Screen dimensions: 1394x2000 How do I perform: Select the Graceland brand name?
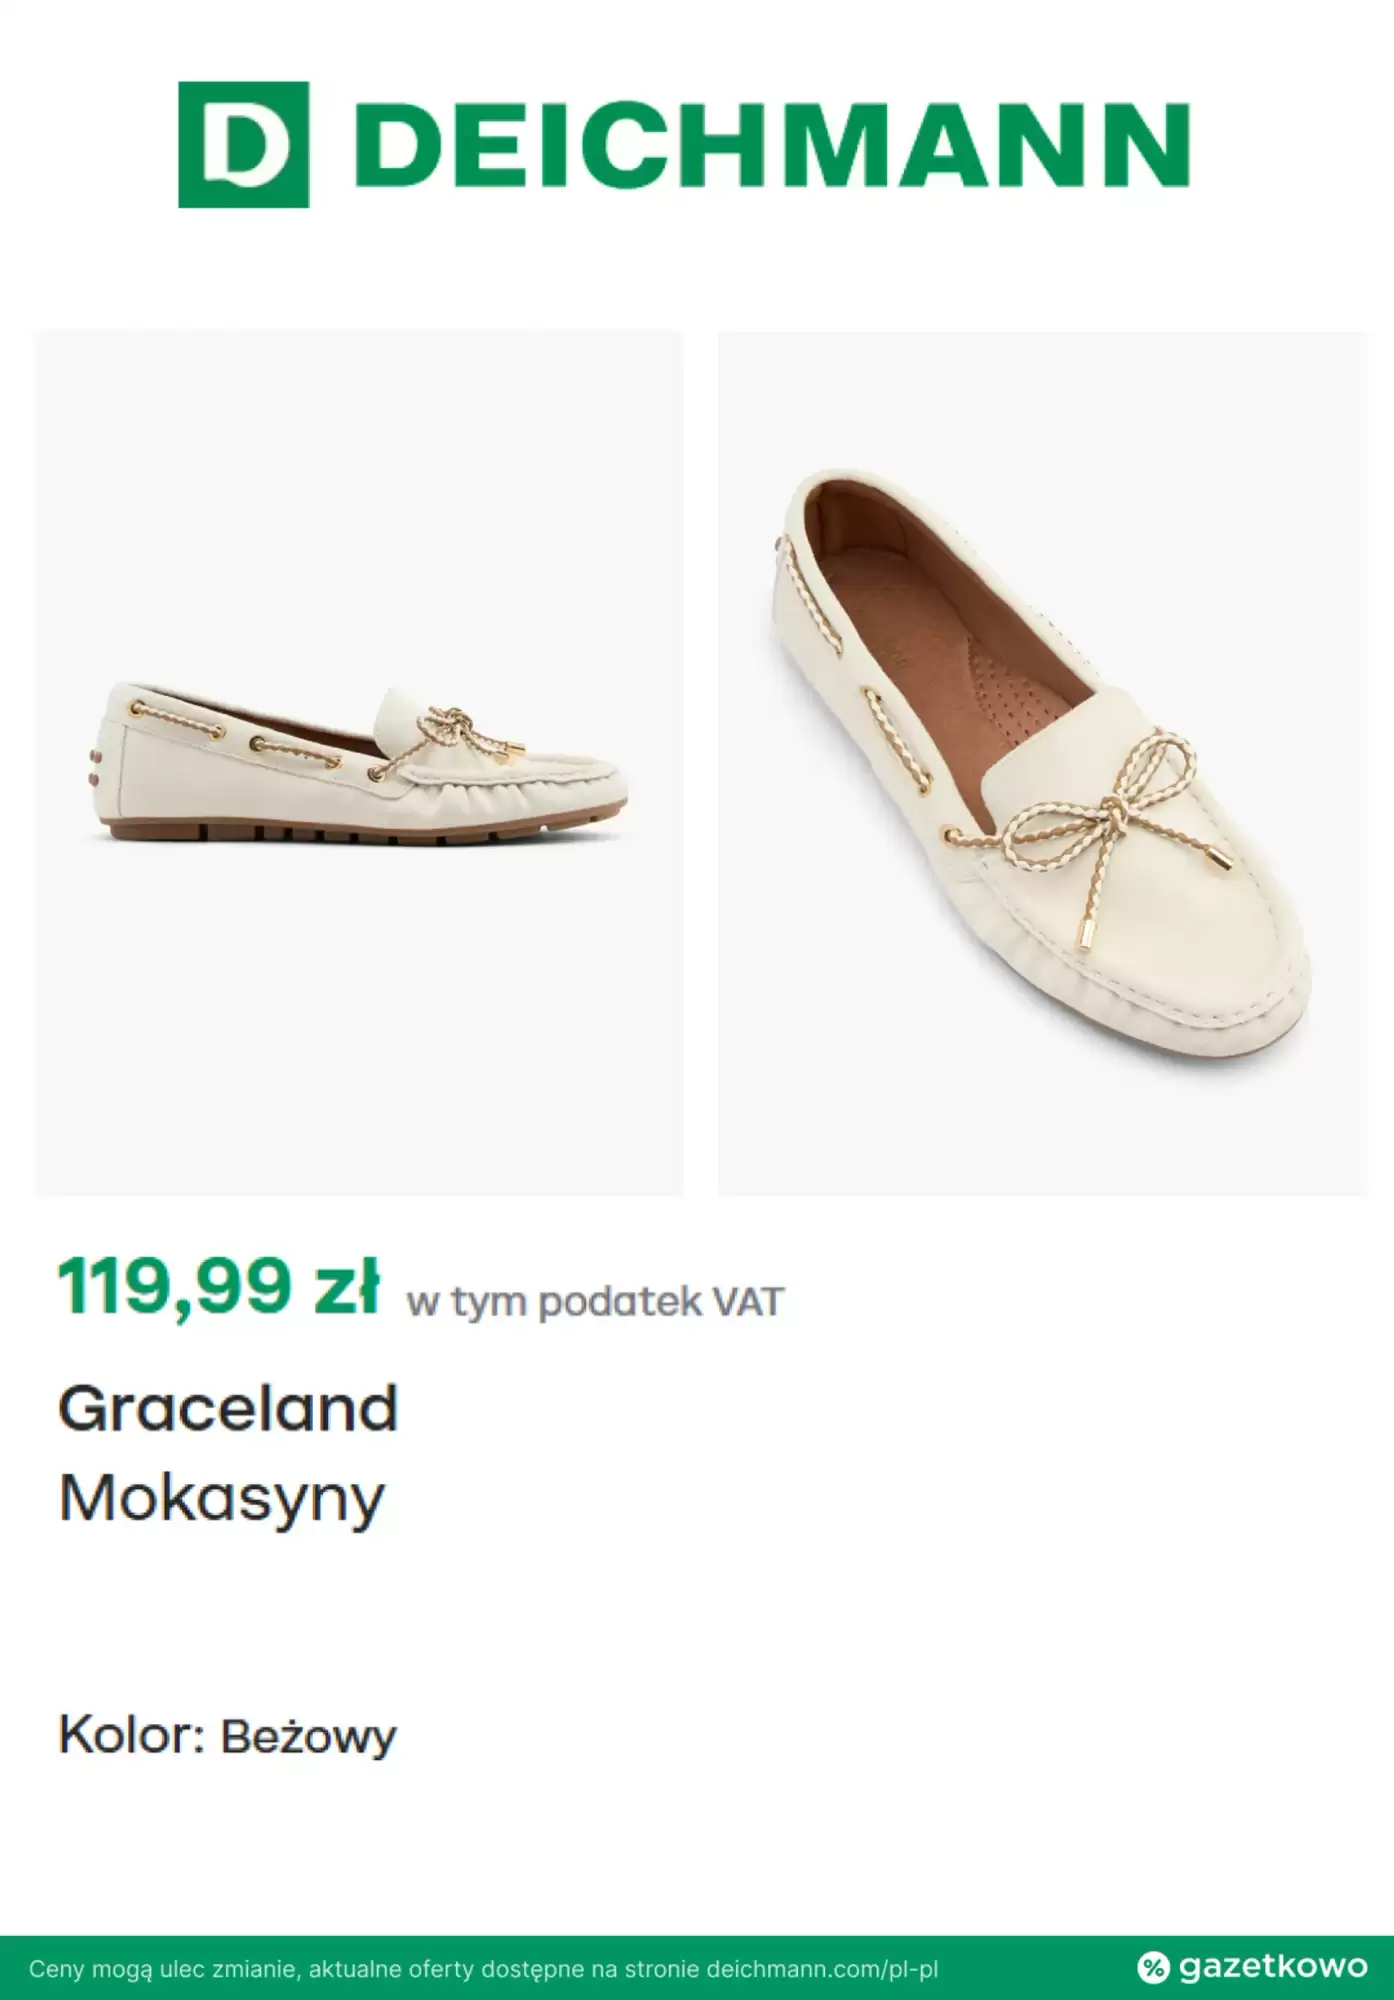228,1408
